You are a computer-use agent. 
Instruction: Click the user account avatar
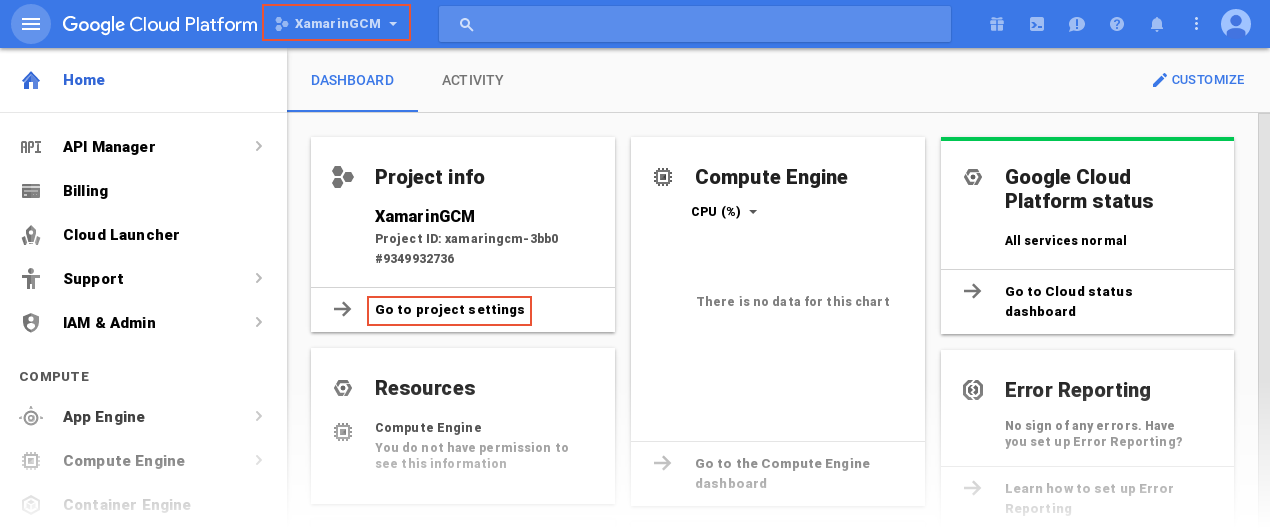[x=1236, y=24]
